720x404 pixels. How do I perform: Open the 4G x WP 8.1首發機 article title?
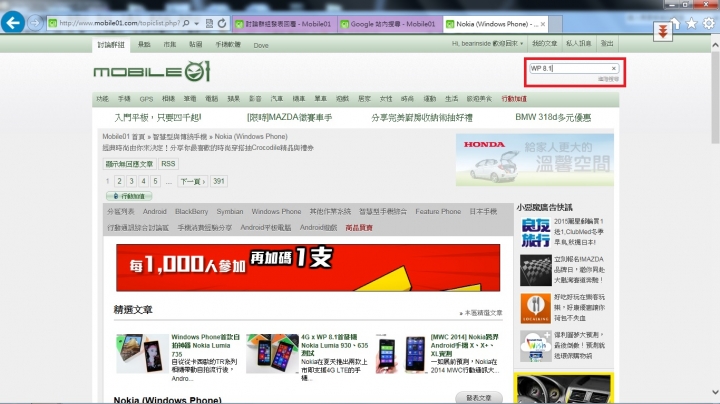point(335,345)
